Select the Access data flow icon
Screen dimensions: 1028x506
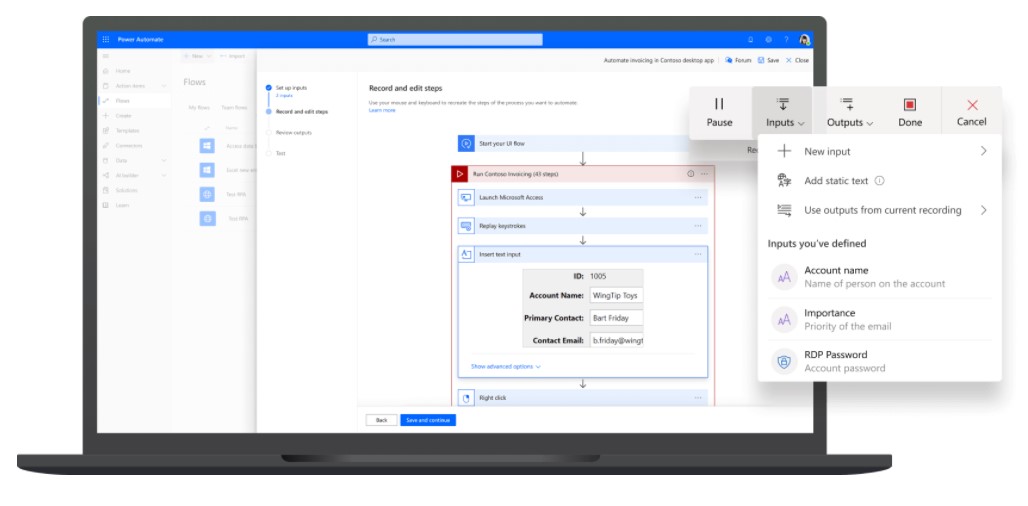[207, 146]
